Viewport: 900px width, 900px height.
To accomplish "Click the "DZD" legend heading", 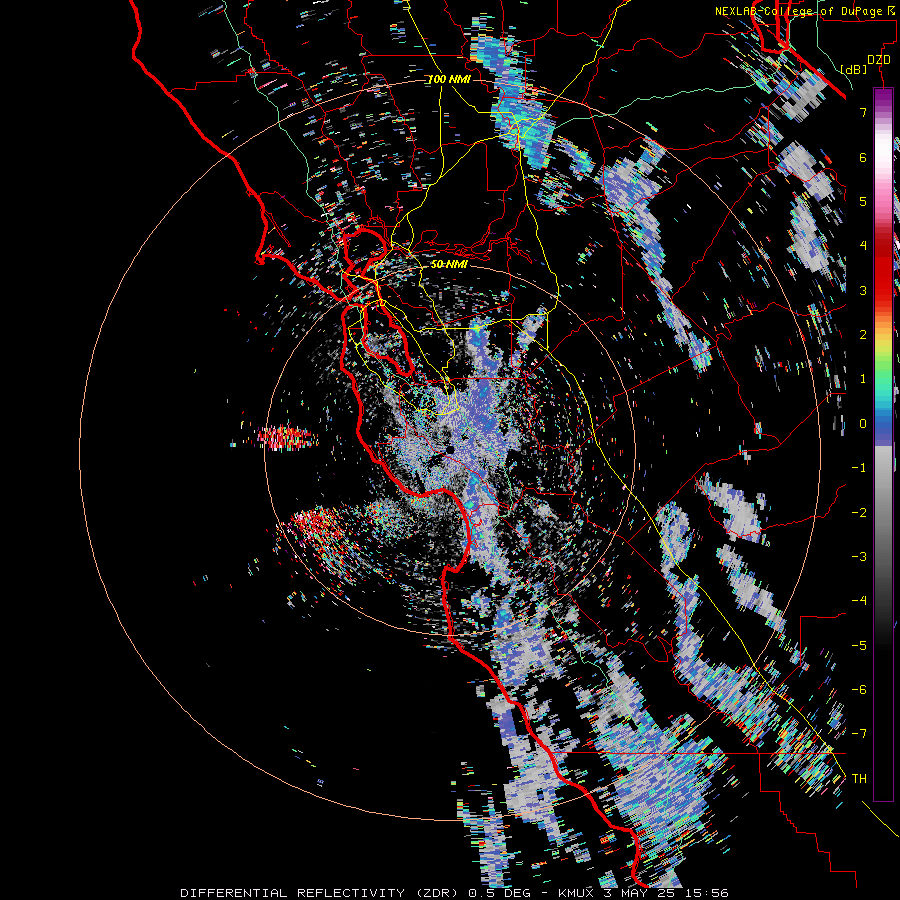I will pyautogui.click(x=878, y=60).
